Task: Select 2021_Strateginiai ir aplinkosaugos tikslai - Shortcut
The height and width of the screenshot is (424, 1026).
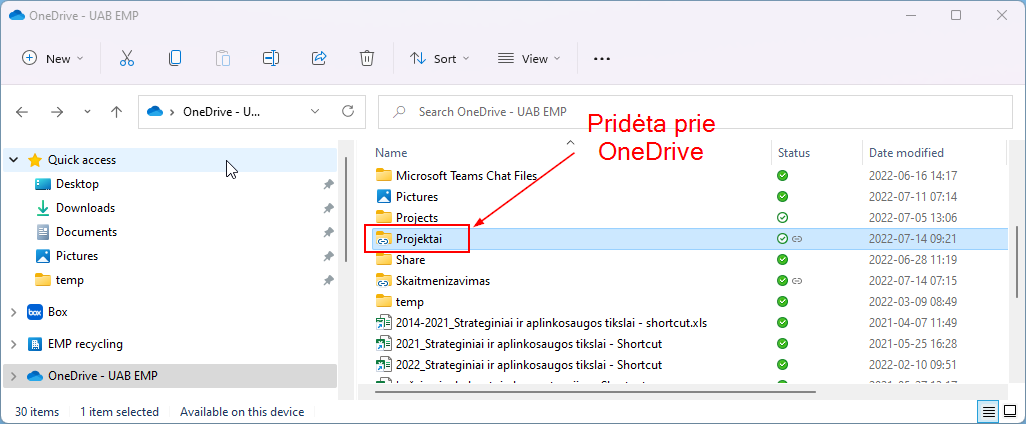Action: 529,344
